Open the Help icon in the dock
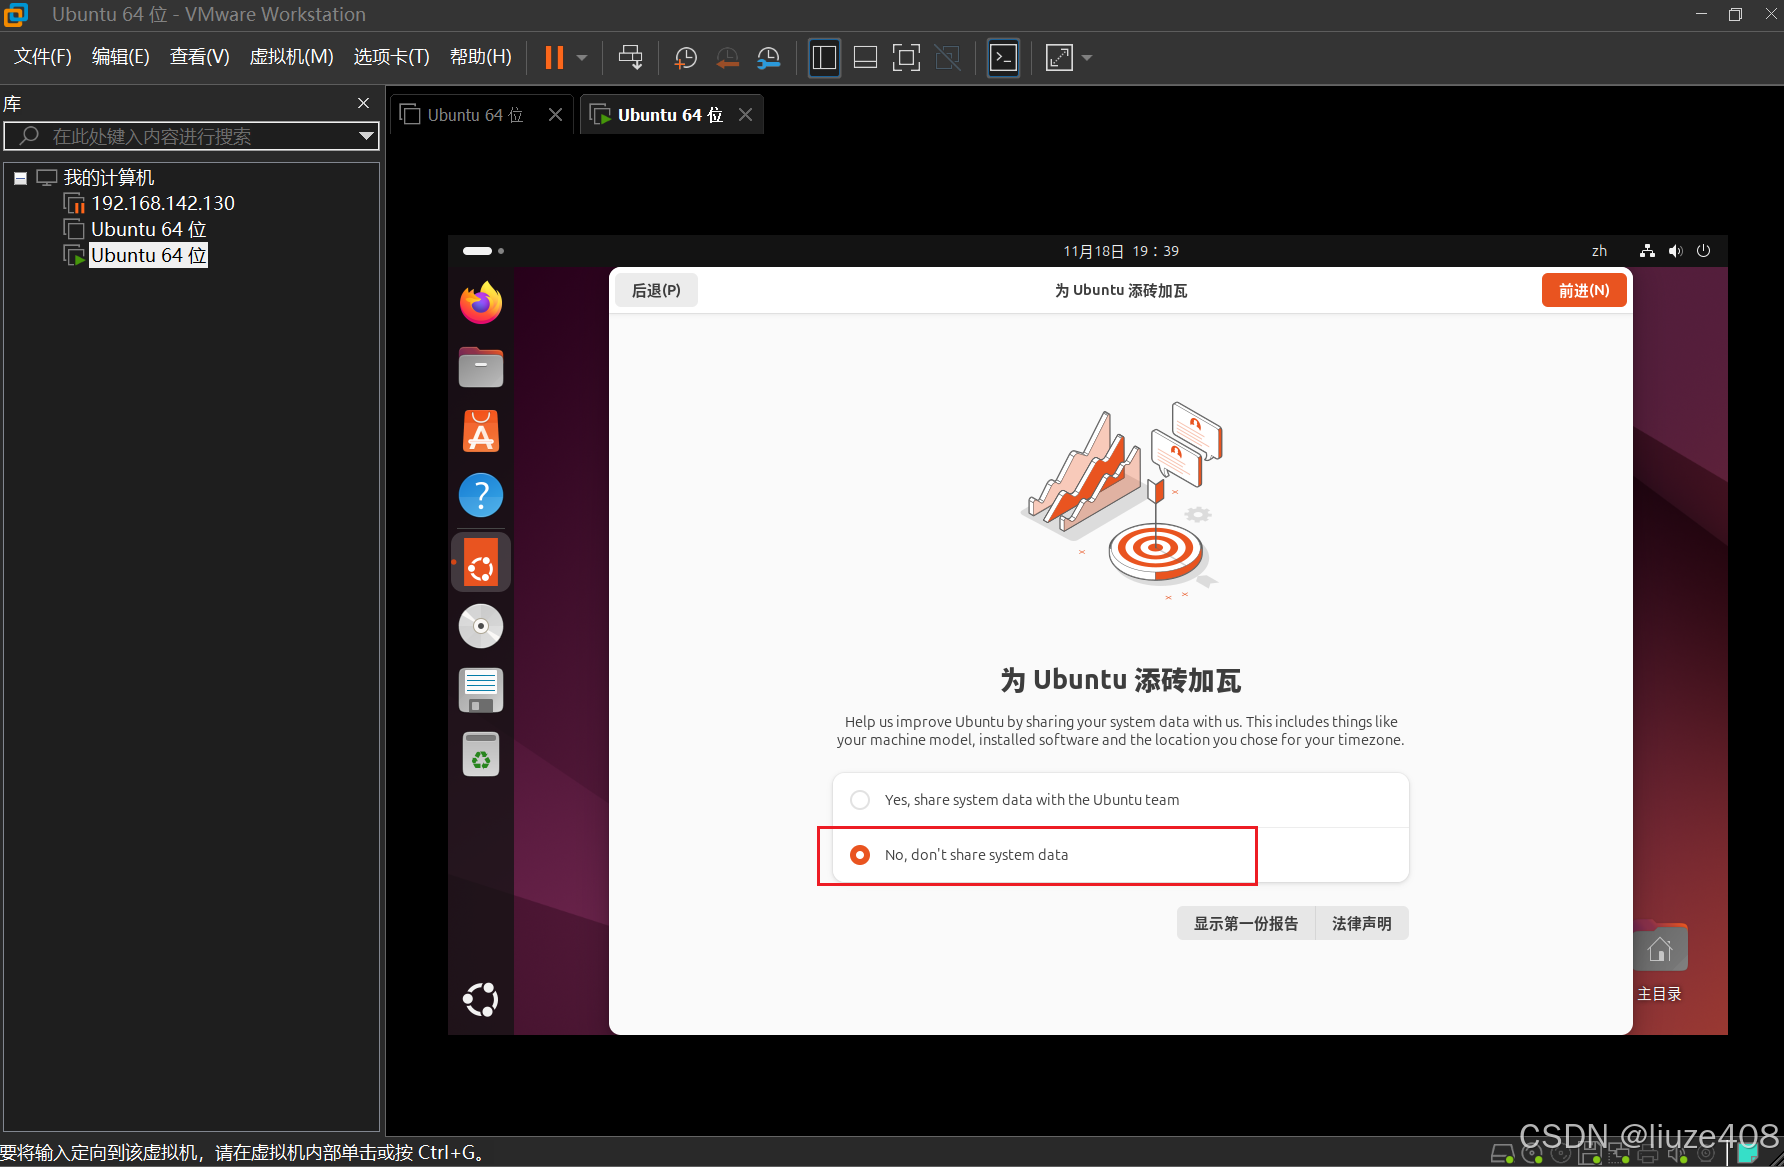Viewport: 1784px width, 1167px height. [481, 495]
